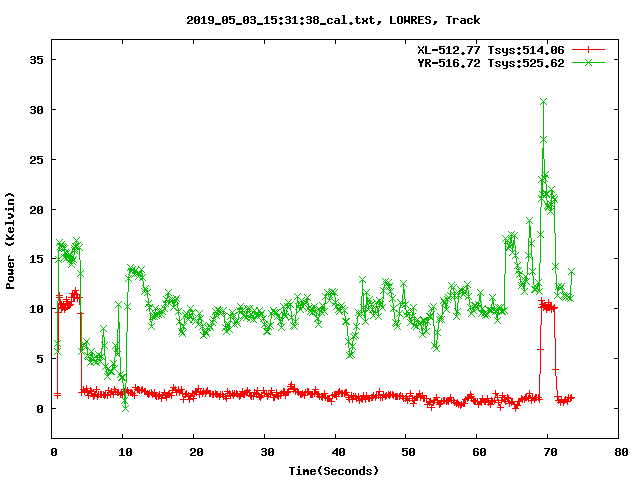Click the green line sample in the legend
The image size is (640, 480).
tap(588, 62)
